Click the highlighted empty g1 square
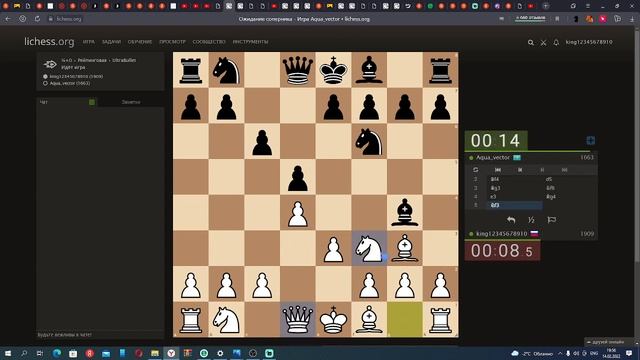 coord(404,320)
